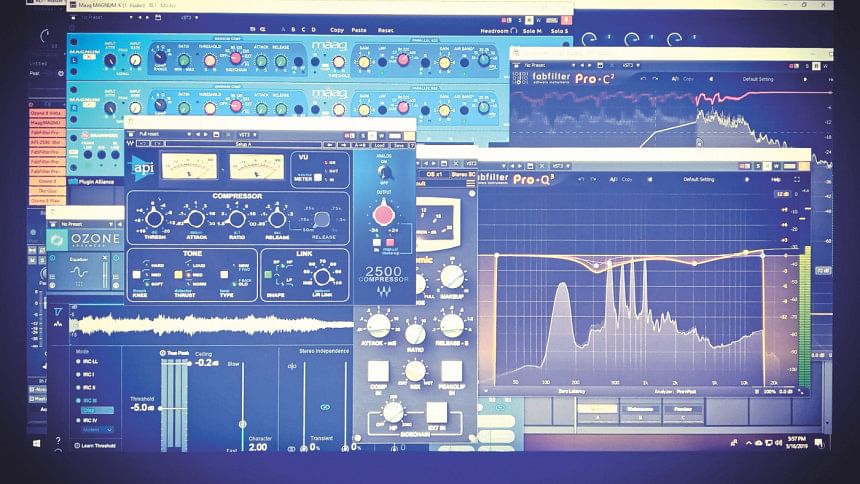Click the Save button in the Waves toolbar

[x=399, y=144]
